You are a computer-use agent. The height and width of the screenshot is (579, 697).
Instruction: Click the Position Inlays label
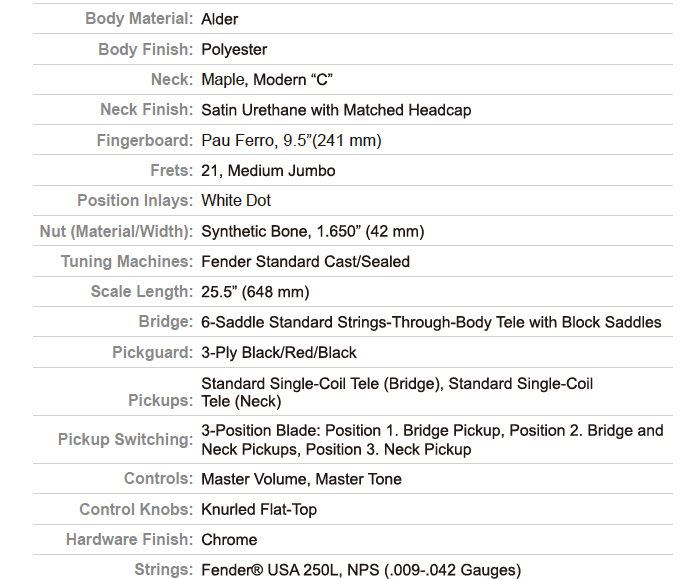pos(135,200)
